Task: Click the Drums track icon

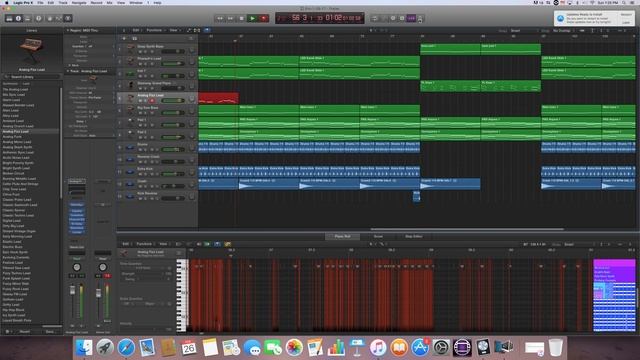Action: [130, 147]
